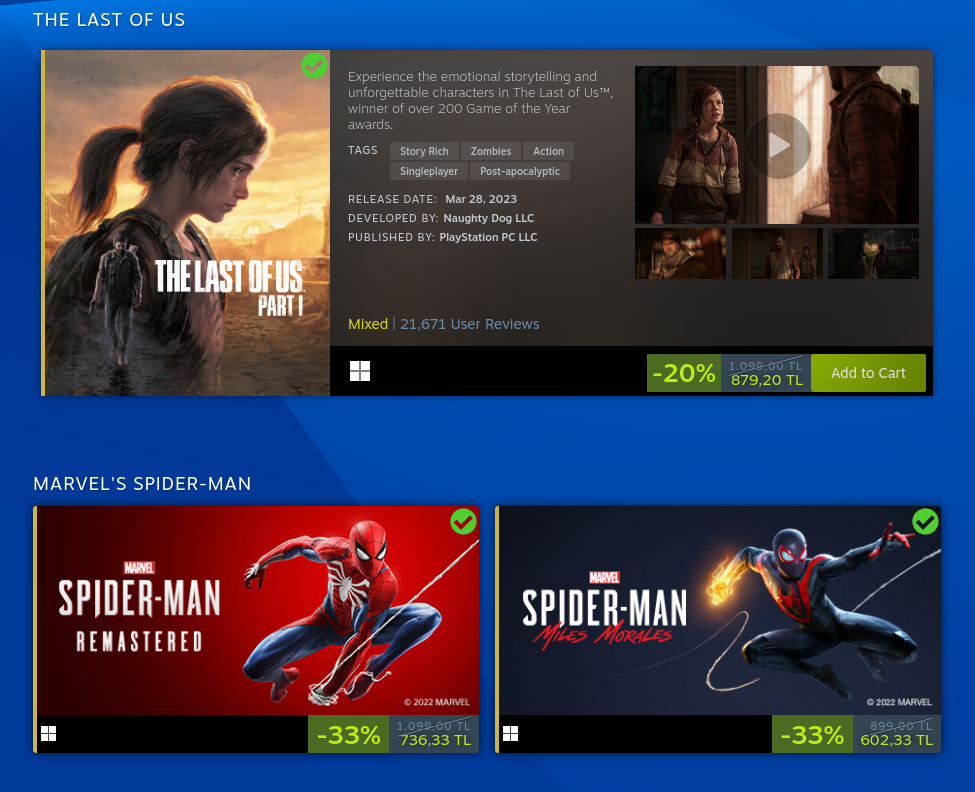Viewport: 975px width, 792px height.
Task: Open Spider-Man Remastered game capsule
Action: [x=258, y=610]
